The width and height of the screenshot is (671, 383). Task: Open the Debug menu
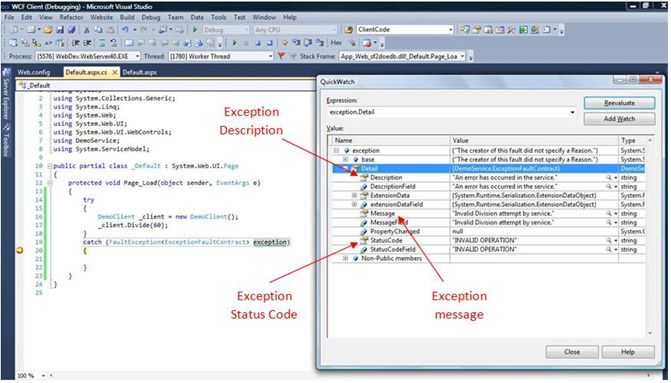coord(151,18)
